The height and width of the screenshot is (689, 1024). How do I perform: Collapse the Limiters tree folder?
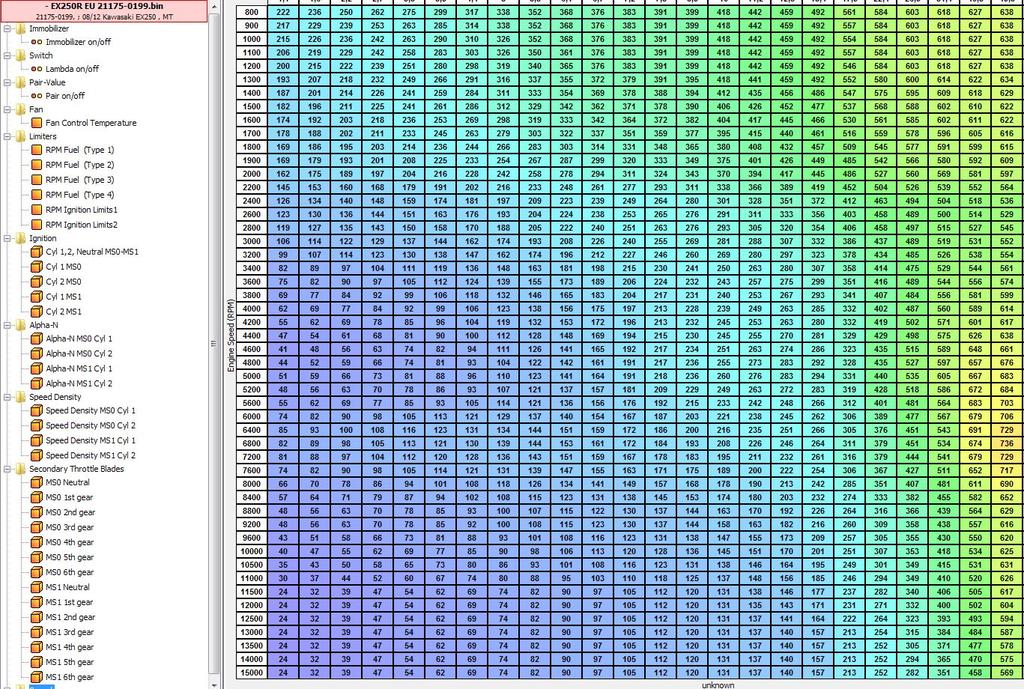[x=7, y=136]
